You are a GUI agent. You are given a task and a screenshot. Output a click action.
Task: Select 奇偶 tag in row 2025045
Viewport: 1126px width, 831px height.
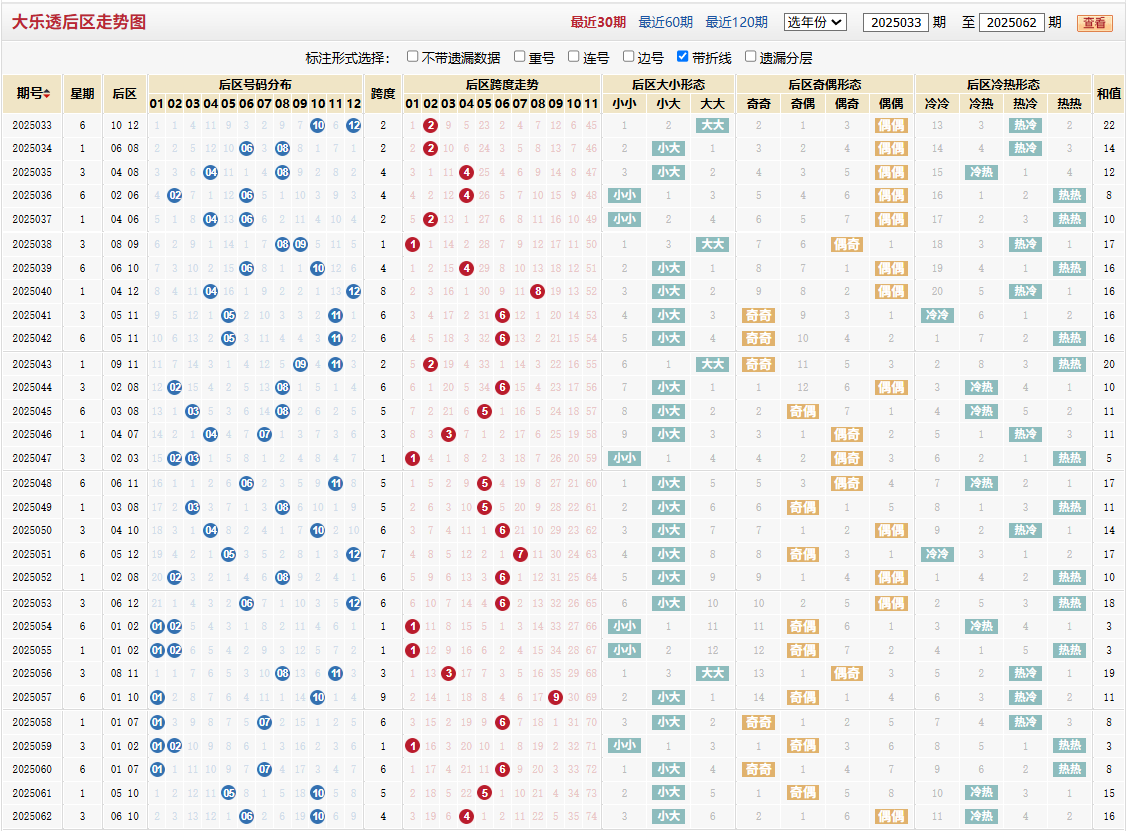[x=803, y=412]
